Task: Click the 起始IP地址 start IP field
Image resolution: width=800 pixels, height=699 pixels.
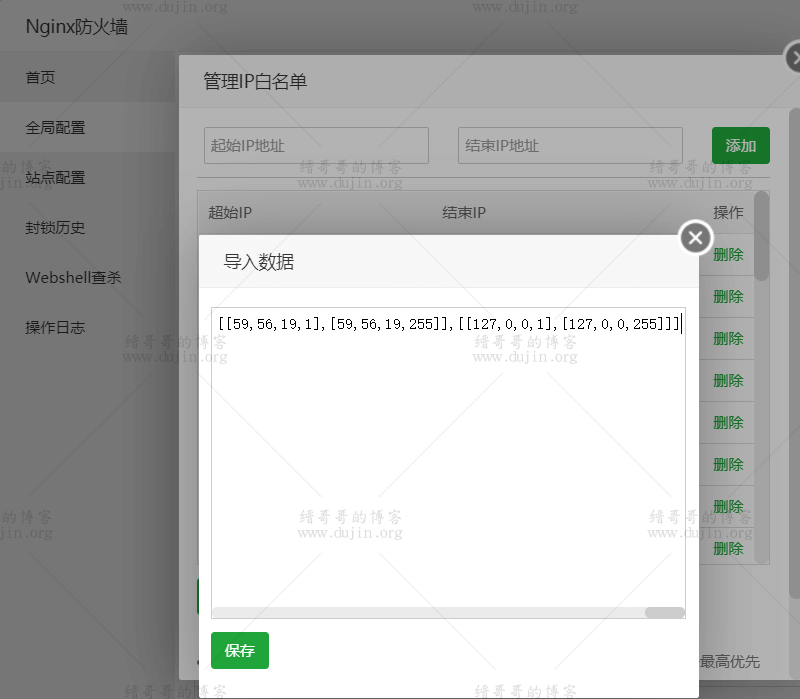Action: point(316,145)
